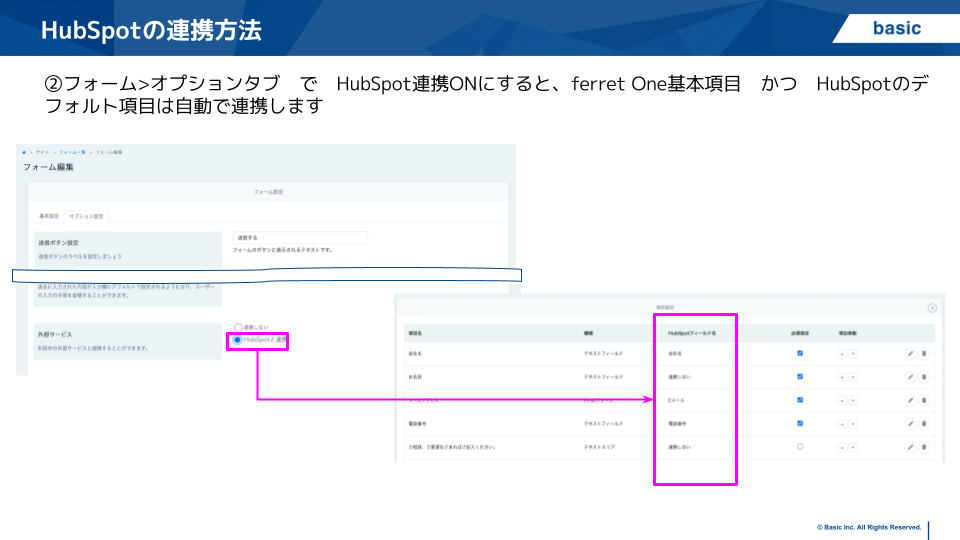The width and height of the screenshot is (960, 540).
Task: Check the required checkbox for the ご相談 row
Action: [x=800, y=447]
